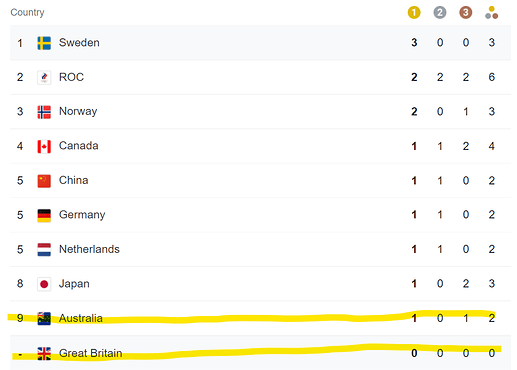Image resolution: width=517 pixels, height=370 pixels.
Task: Select the Great Britain row name
Action: point(90,353)
